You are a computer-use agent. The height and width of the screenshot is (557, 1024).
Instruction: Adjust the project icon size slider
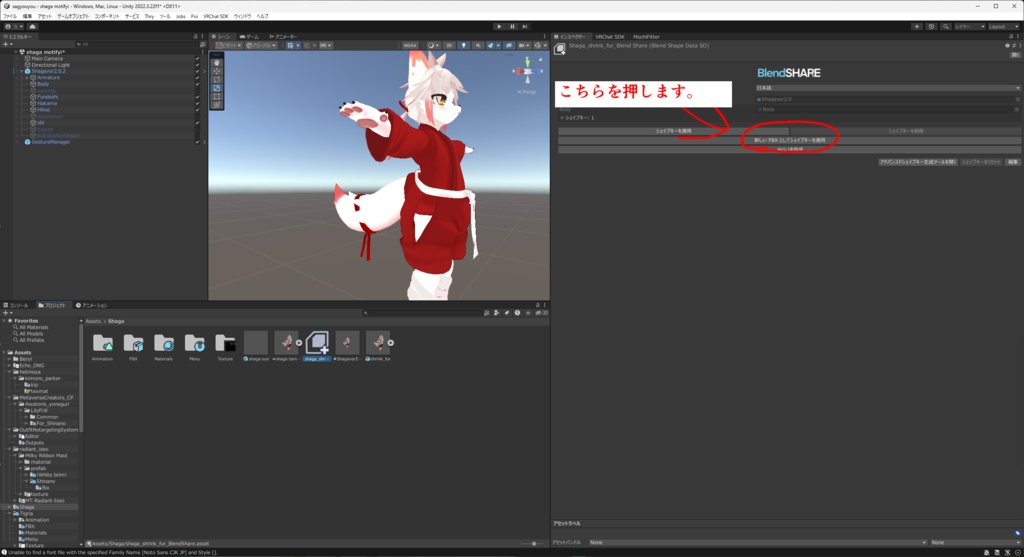tap(534, 543)
